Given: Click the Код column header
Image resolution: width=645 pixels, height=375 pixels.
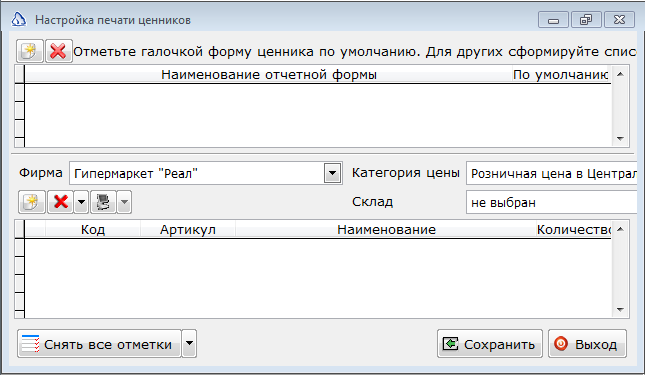Looking at the screenshot, I should coord(93,229).
